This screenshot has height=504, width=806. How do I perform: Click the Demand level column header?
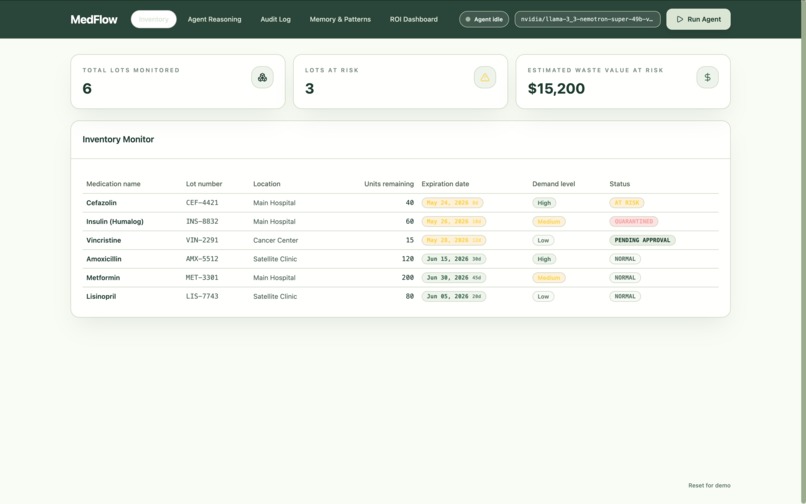(554, 184)
